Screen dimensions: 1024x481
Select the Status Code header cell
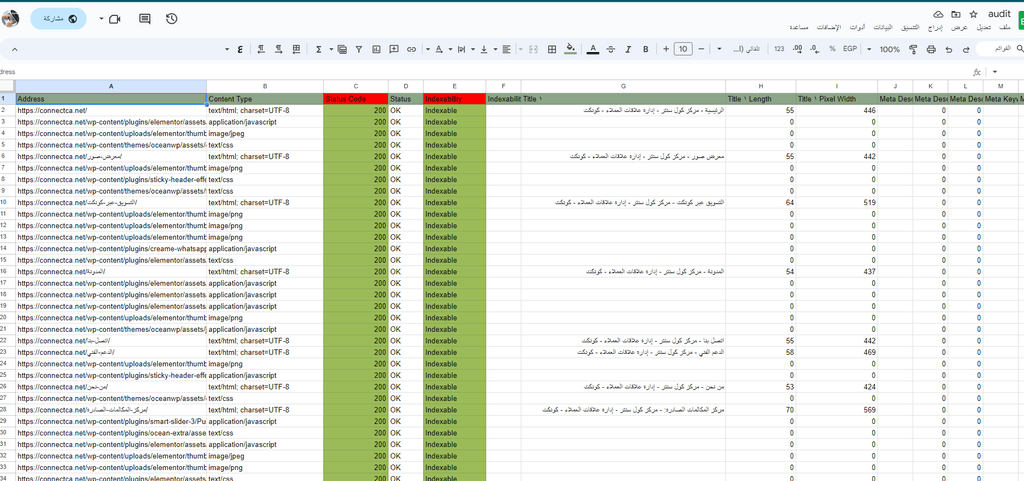click(x=356, y=99)
